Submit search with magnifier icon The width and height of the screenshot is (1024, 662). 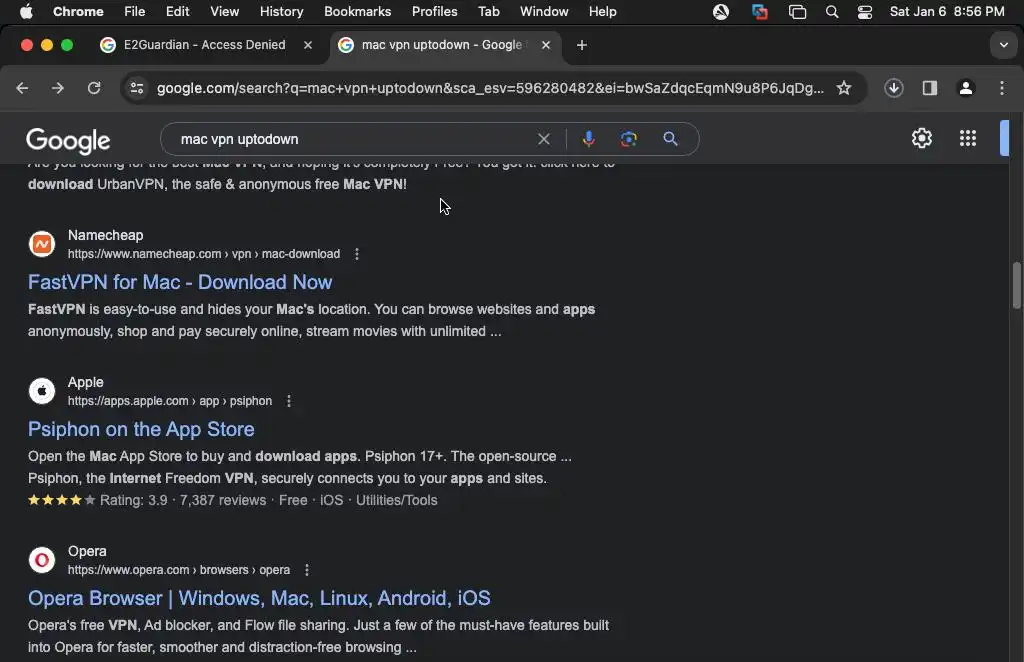pos(670,138)
